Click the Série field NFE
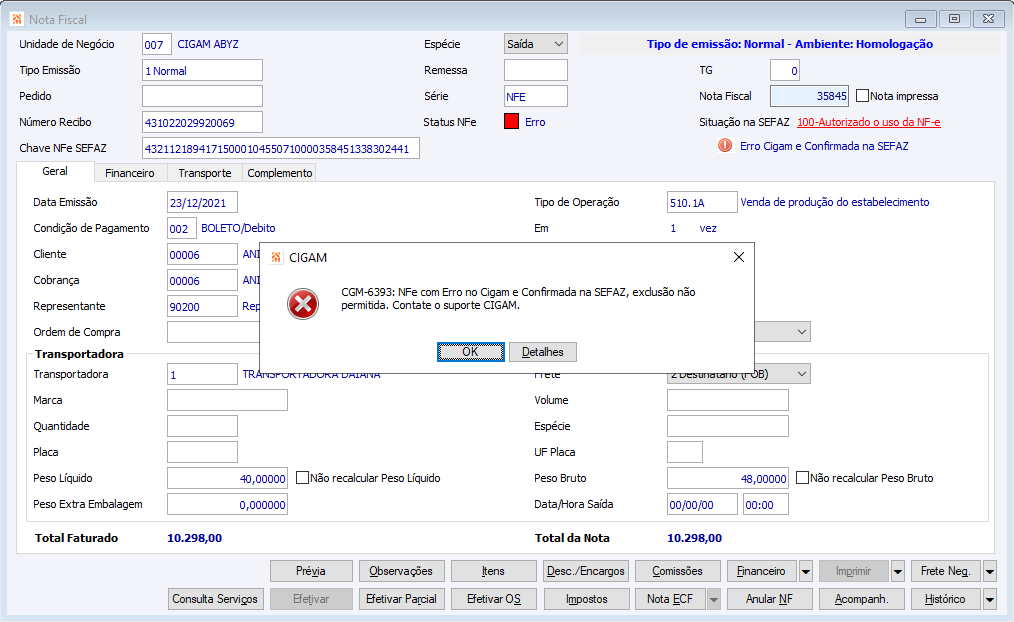Image resolution: width=1014 pixels, height=622 pixels. 535,96
